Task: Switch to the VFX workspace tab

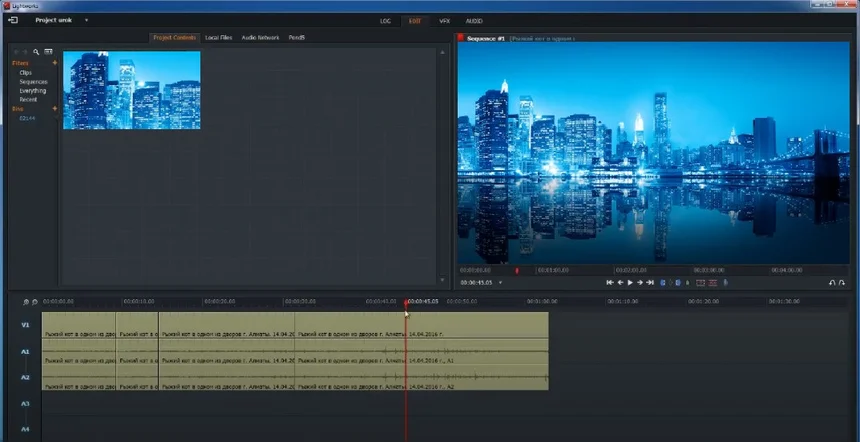Action: point(445,21)
